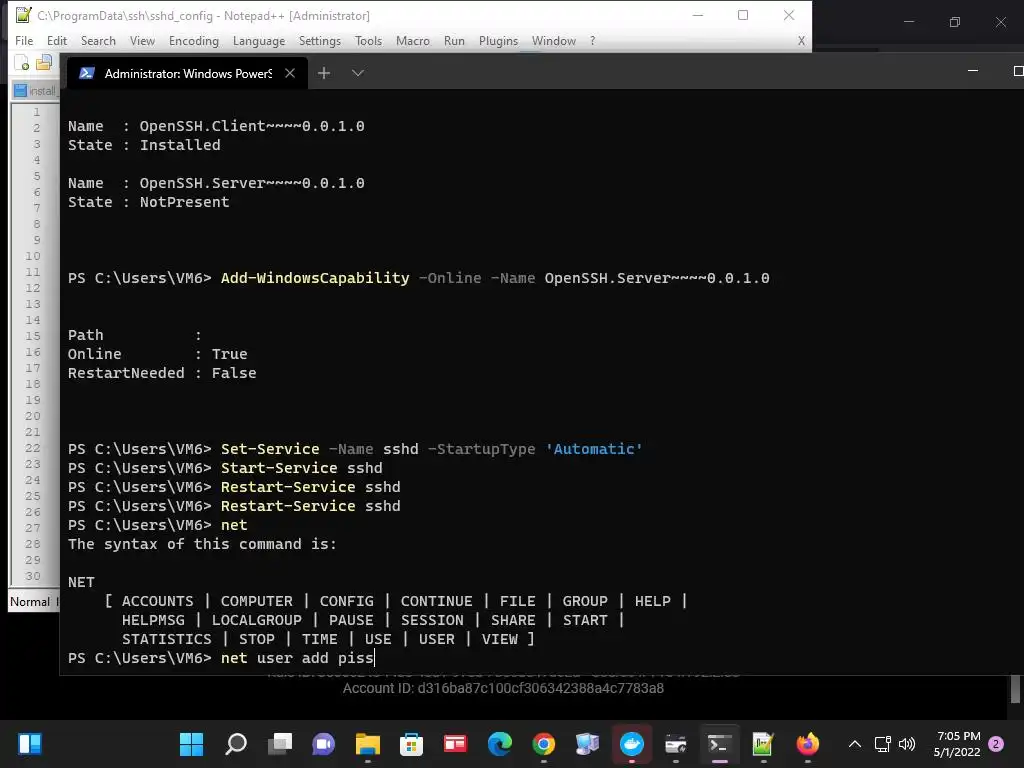Open the red news app on taskbar
Screen dimensions: 1024x768
455,744
